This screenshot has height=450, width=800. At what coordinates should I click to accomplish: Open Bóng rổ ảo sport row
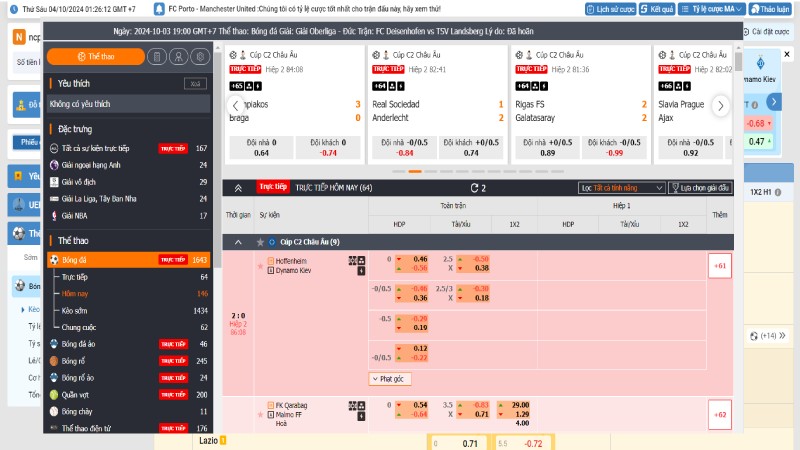(x=129, y=378)
